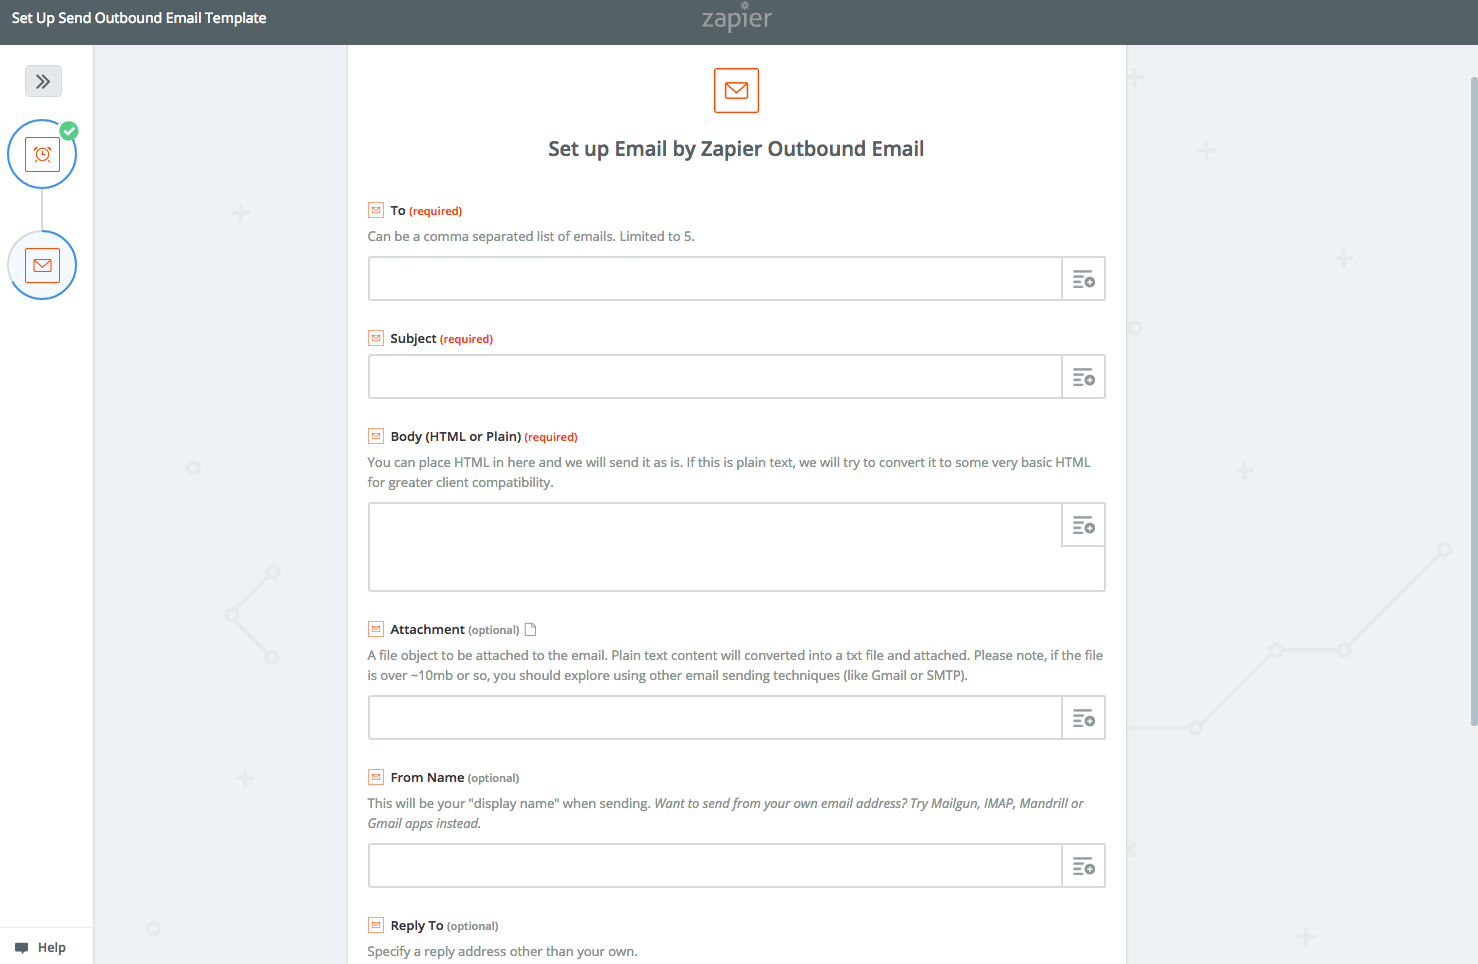Viewport: 1478px width, 964px height.
Task: Click the 'Set up Email by Zapier Outbound Email' heading
Action: (x=736, y=149)
